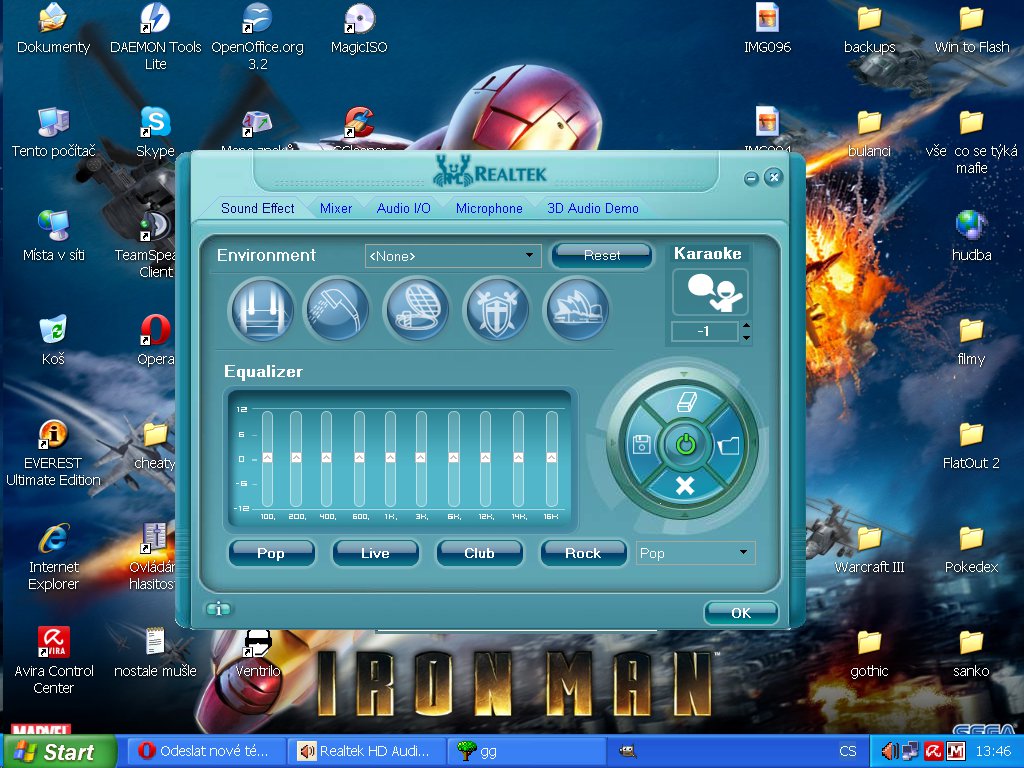Click the 16K equalizer slider handle
1024x768 pixels.
551,458
